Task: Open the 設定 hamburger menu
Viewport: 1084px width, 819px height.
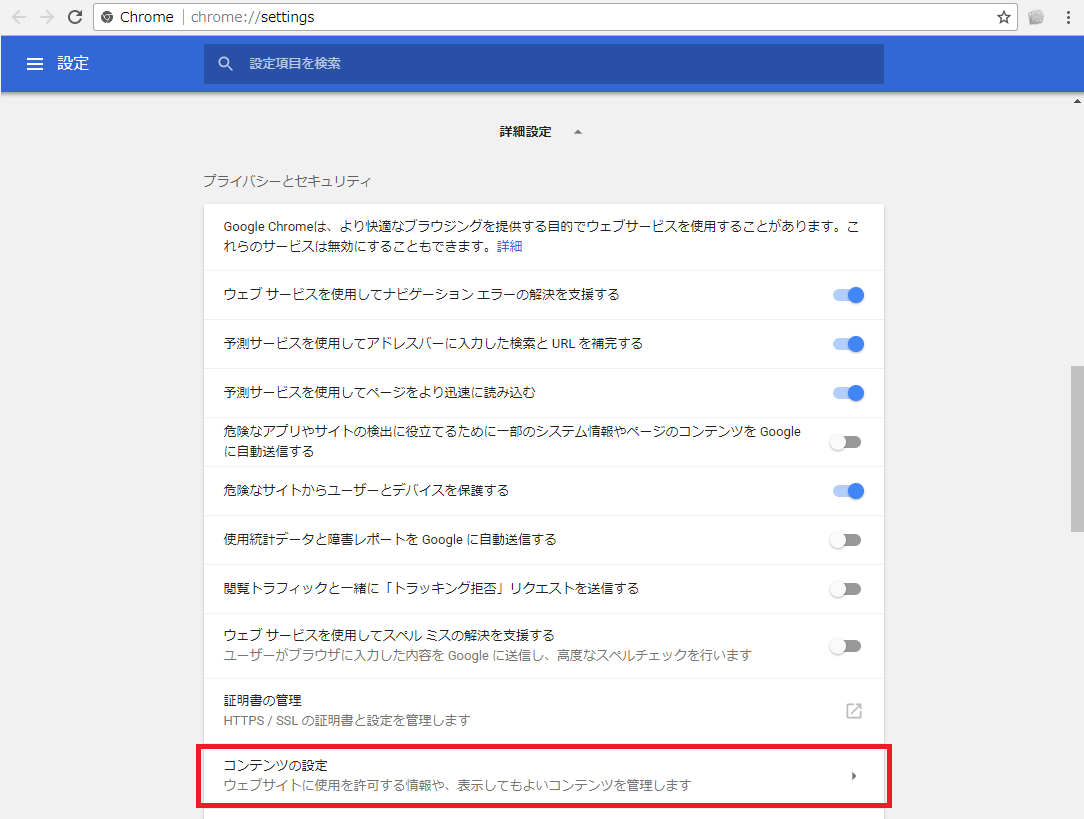Action: coord(35,64)
